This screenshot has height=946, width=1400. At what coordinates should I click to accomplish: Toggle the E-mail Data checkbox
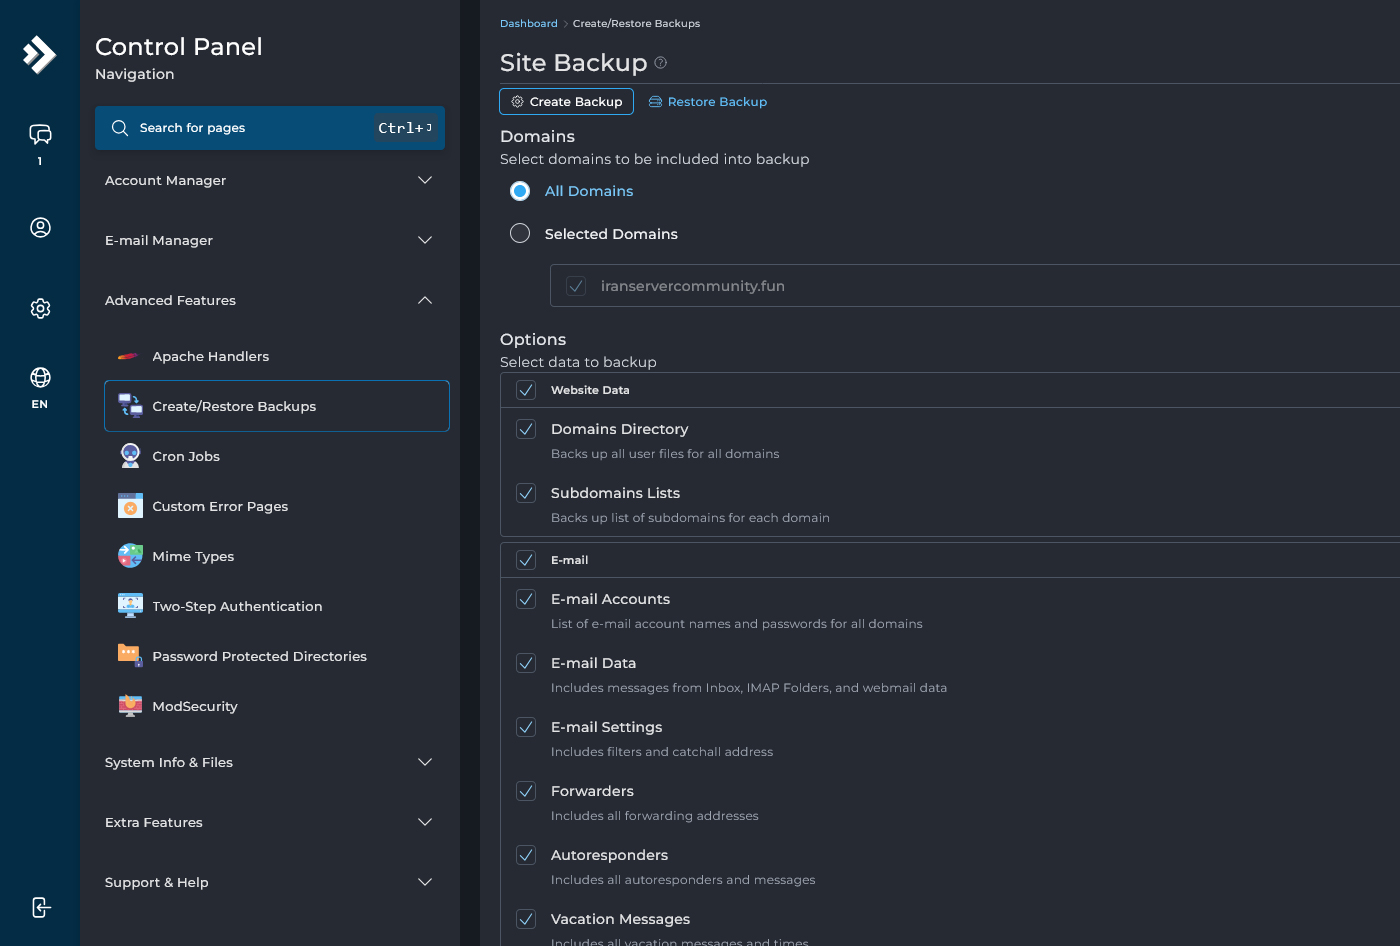pos(526,663)
